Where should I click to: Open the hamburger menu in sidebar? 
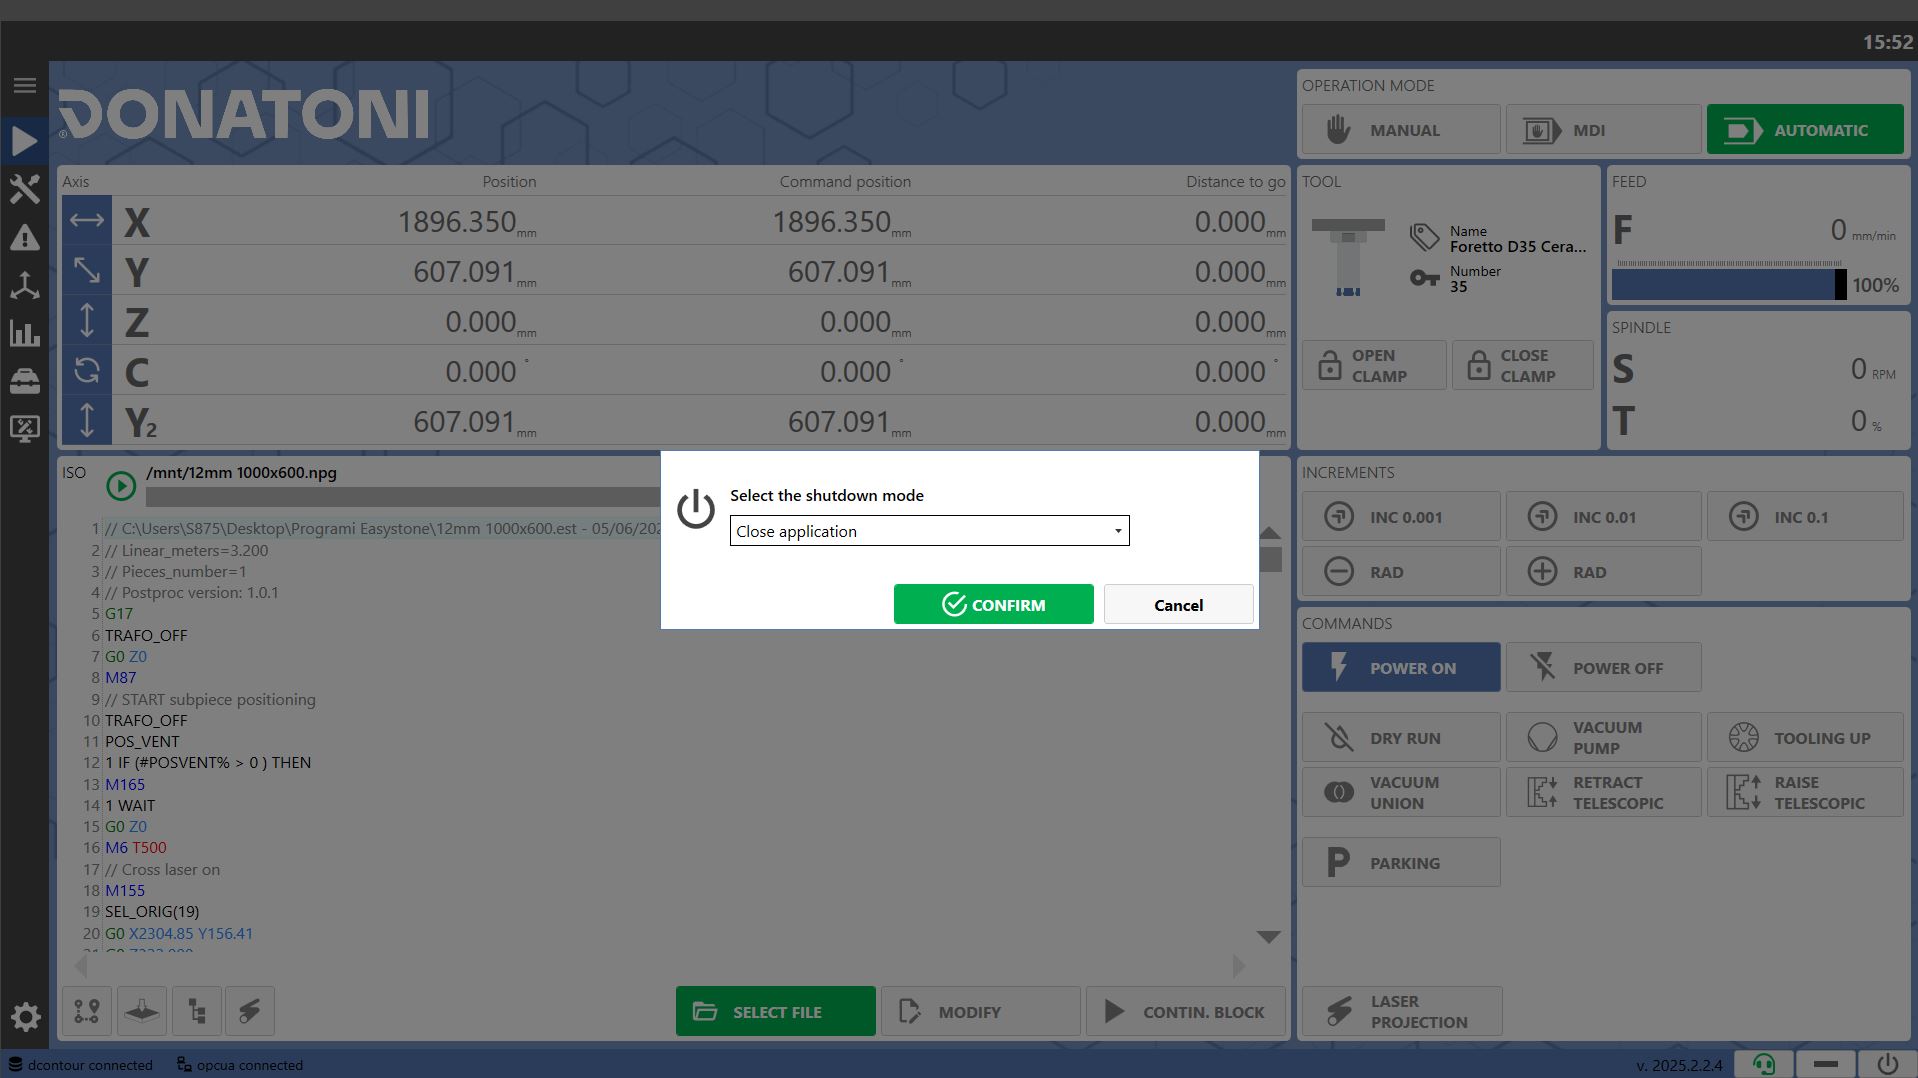tap(25, 86)
